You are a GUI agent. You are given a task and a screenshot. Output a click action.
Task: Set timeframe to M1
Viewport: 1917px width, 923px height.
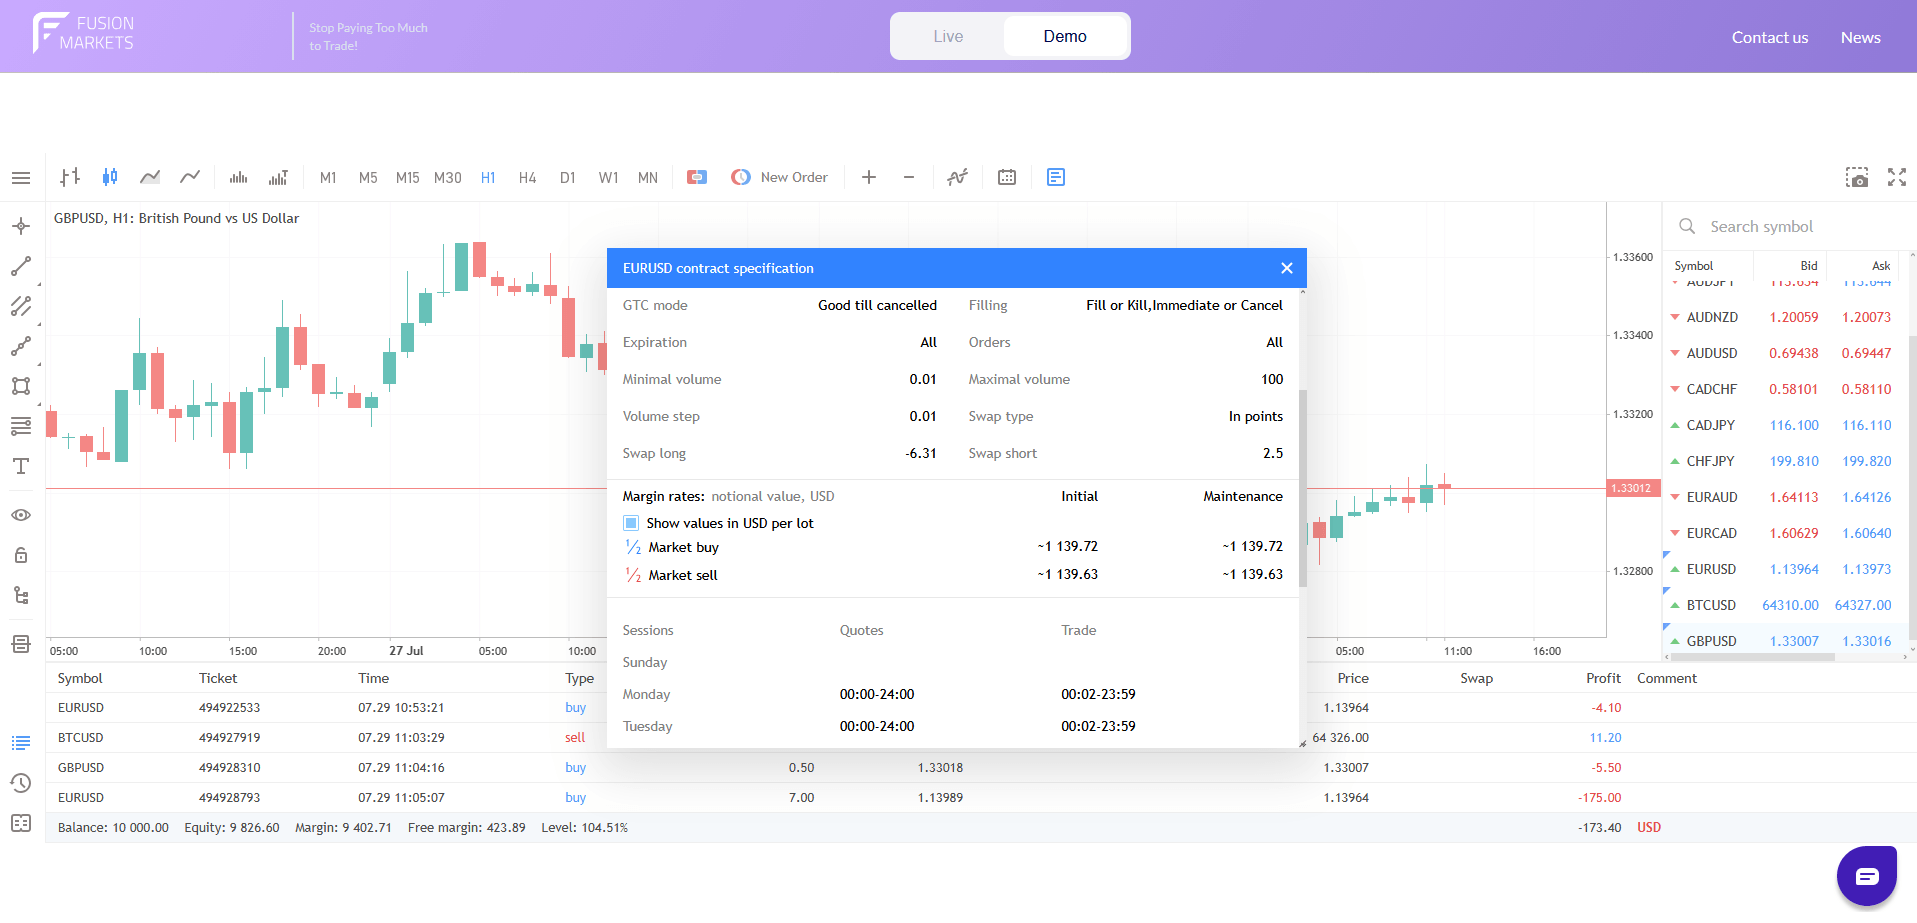point(328,178)
